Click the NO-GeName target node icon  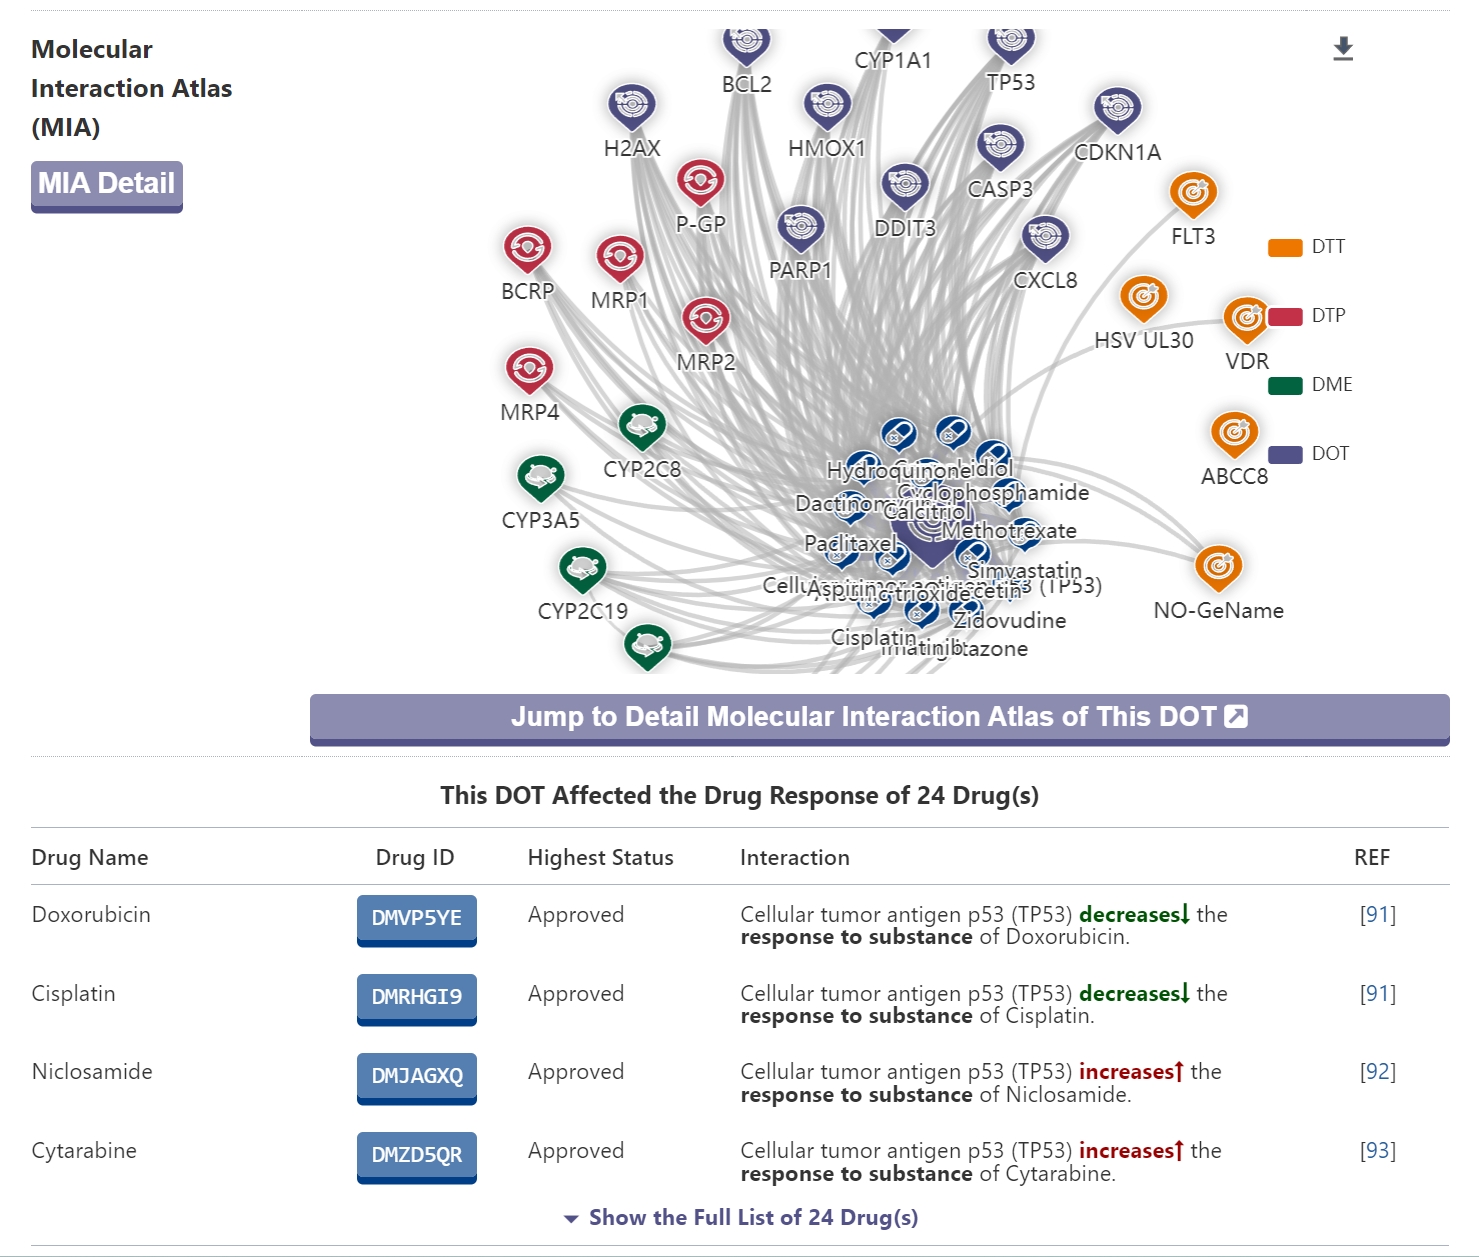[1218, 567]
